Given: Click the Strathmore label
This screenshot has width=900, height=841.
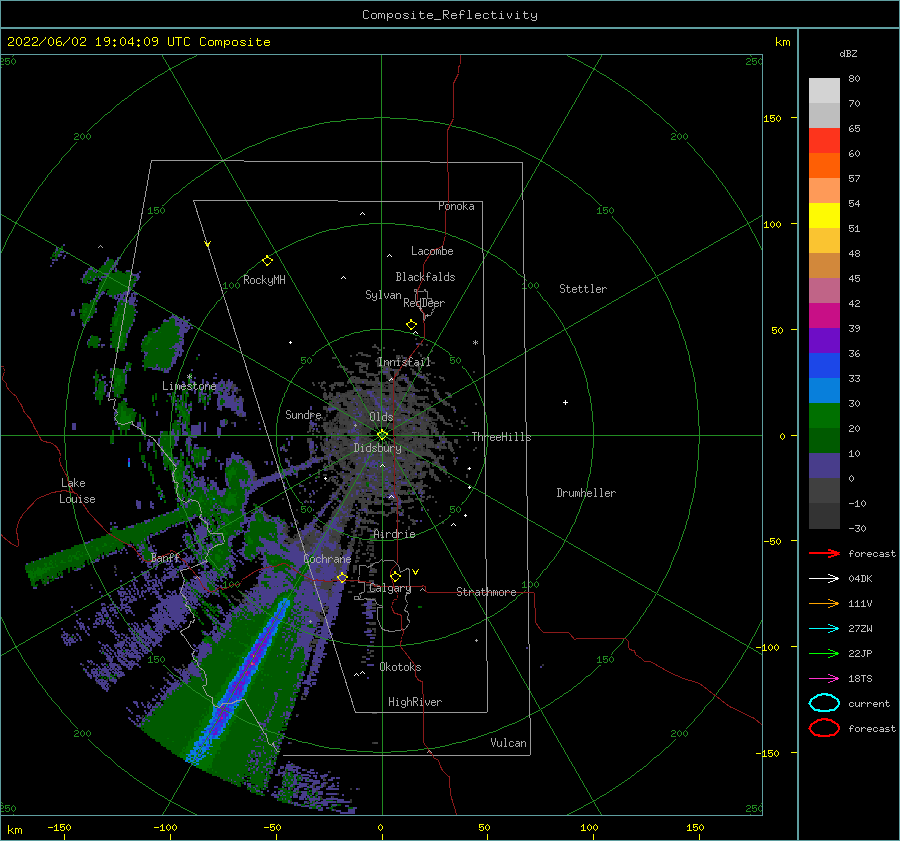Looking at the screenshot, I should (486, 592).
